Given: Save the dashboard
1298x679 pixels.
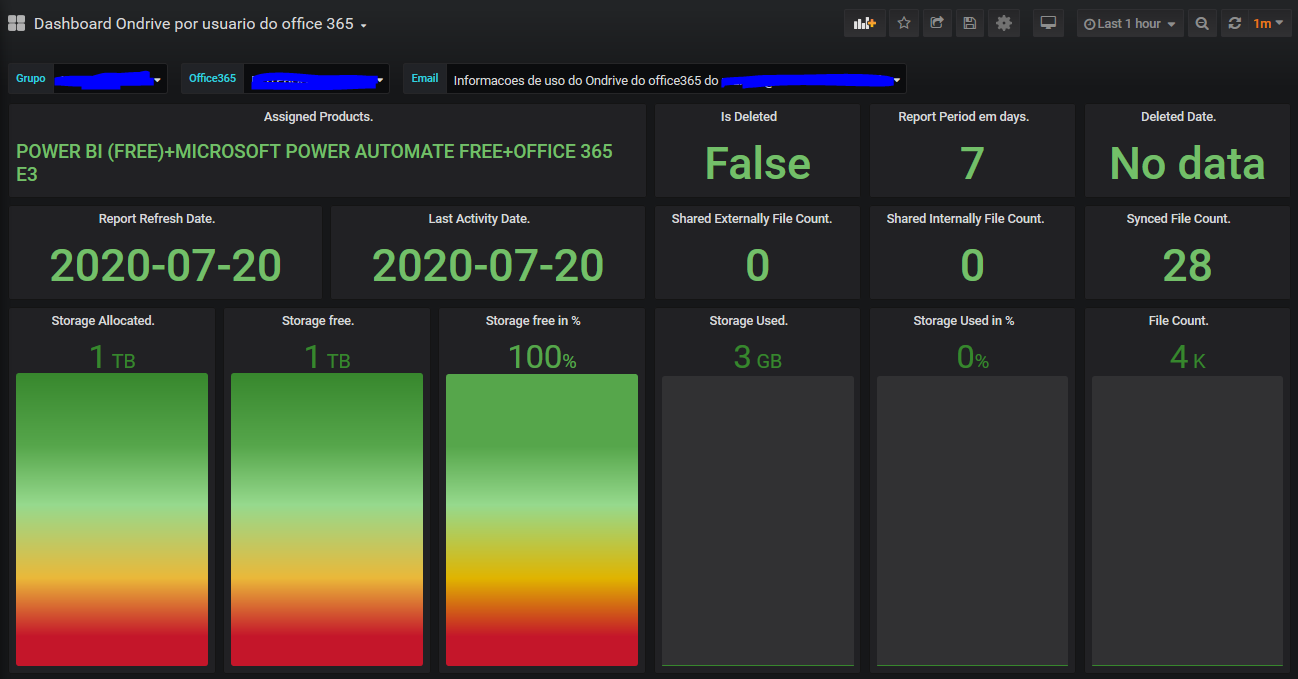Looking at the screenshot, I should [969, 23].
